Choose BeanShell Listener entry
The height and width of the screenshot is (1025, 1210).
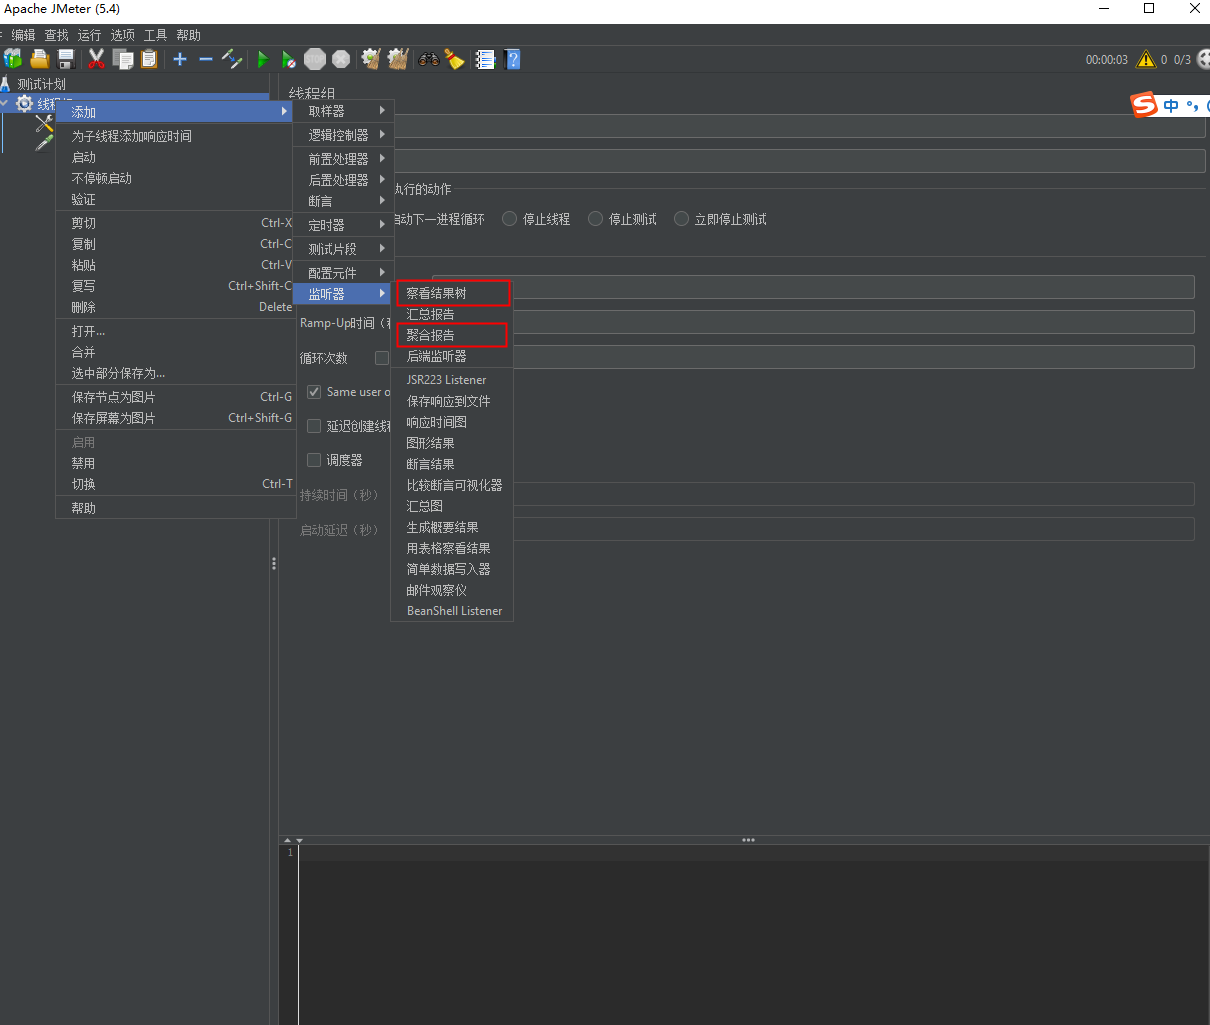452,611
